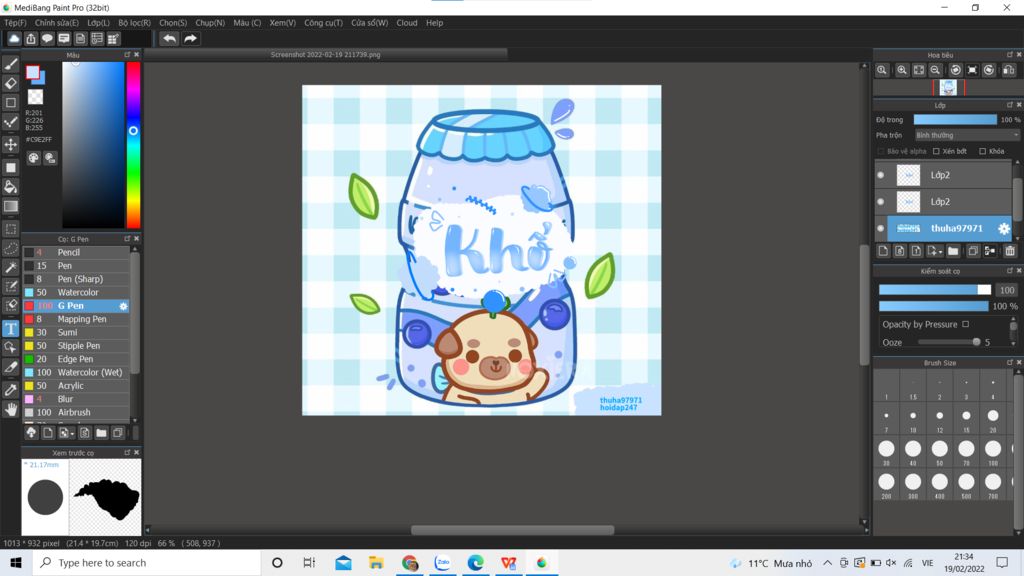Adjust the Độ trong layer opacity slider
This screenshot has width=1024, height=576.
coord(955,120)
